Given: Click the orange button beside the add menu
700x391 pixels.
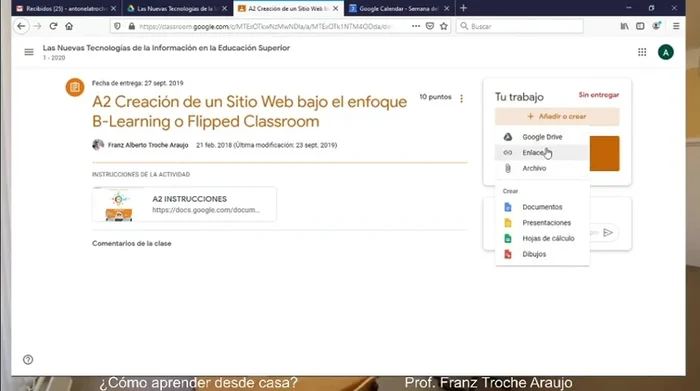Looking at the screenshot, I should pyautogui.click(x=604, y=154).
